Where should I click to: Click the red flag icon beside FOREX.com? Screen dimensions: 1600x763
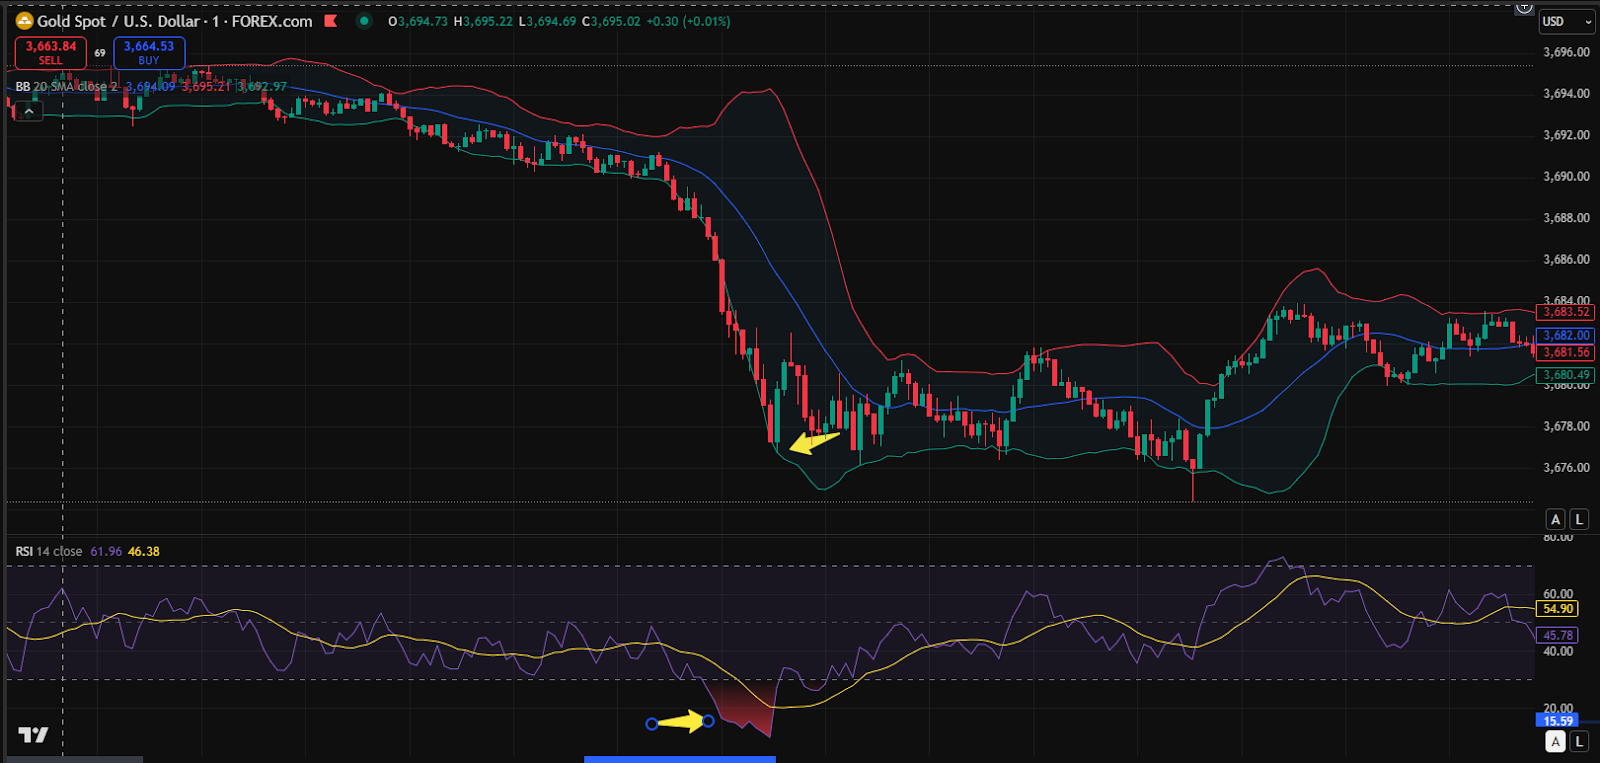pyautogui.click(x=331, y=21)
